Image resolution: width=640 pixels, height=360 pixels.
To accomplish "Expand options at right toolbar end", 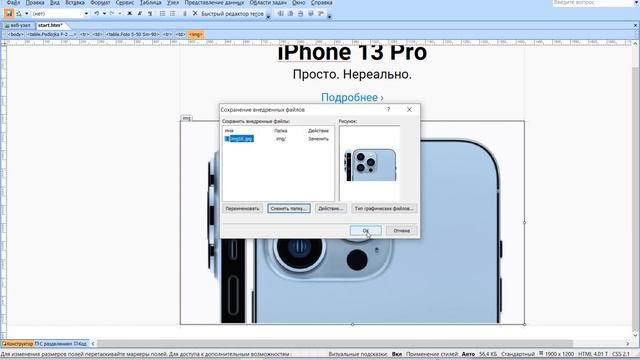I will 329,16.
